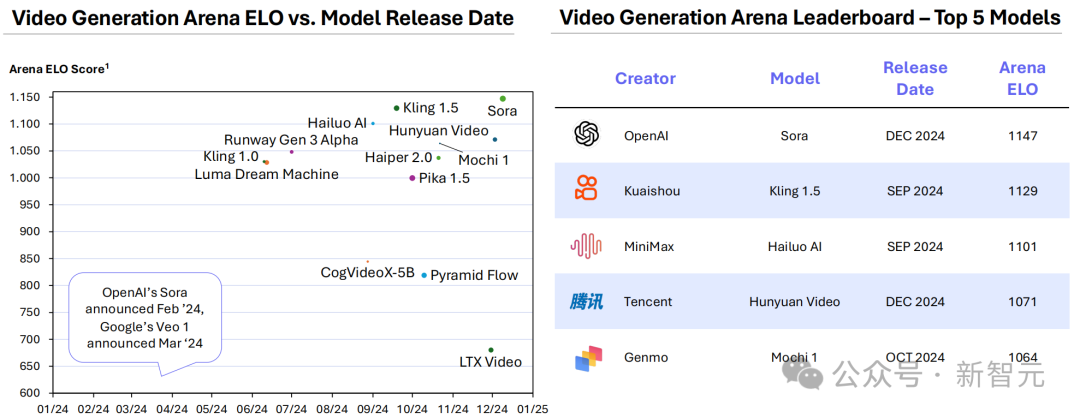
Task: Click the 1.150 y-axis tick label
Action: (26, 97)
